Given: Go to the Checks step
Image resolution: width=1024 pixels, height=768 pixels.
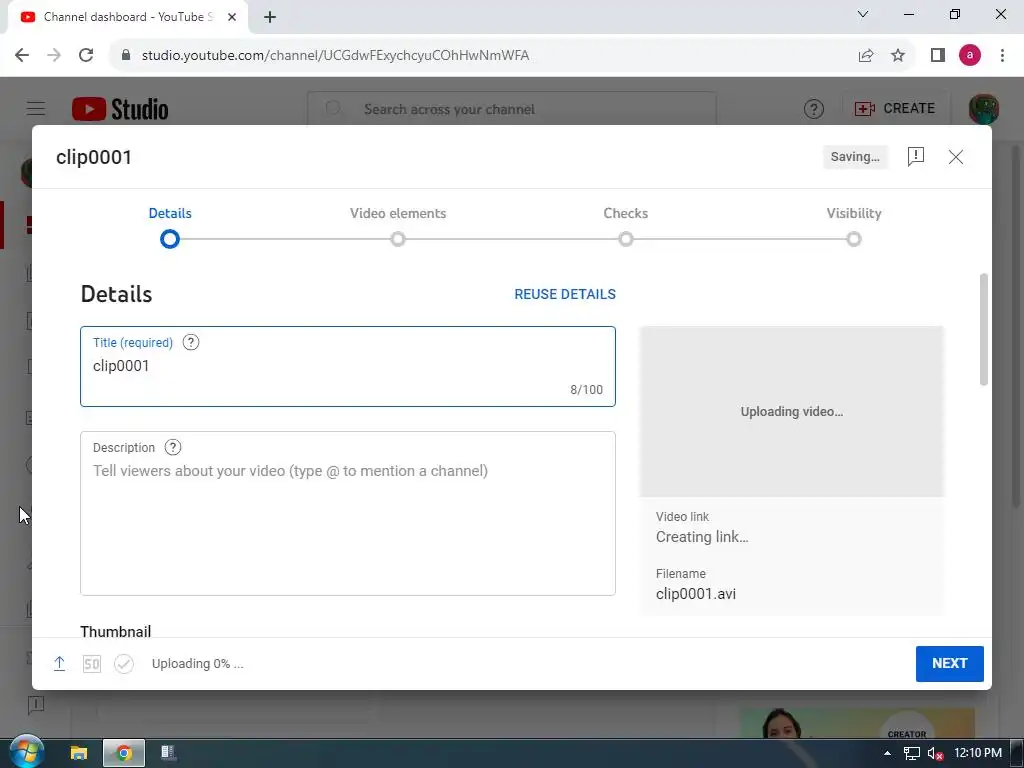Looking at the screenshot, I should pyautogui.click(x=626, y=239).
